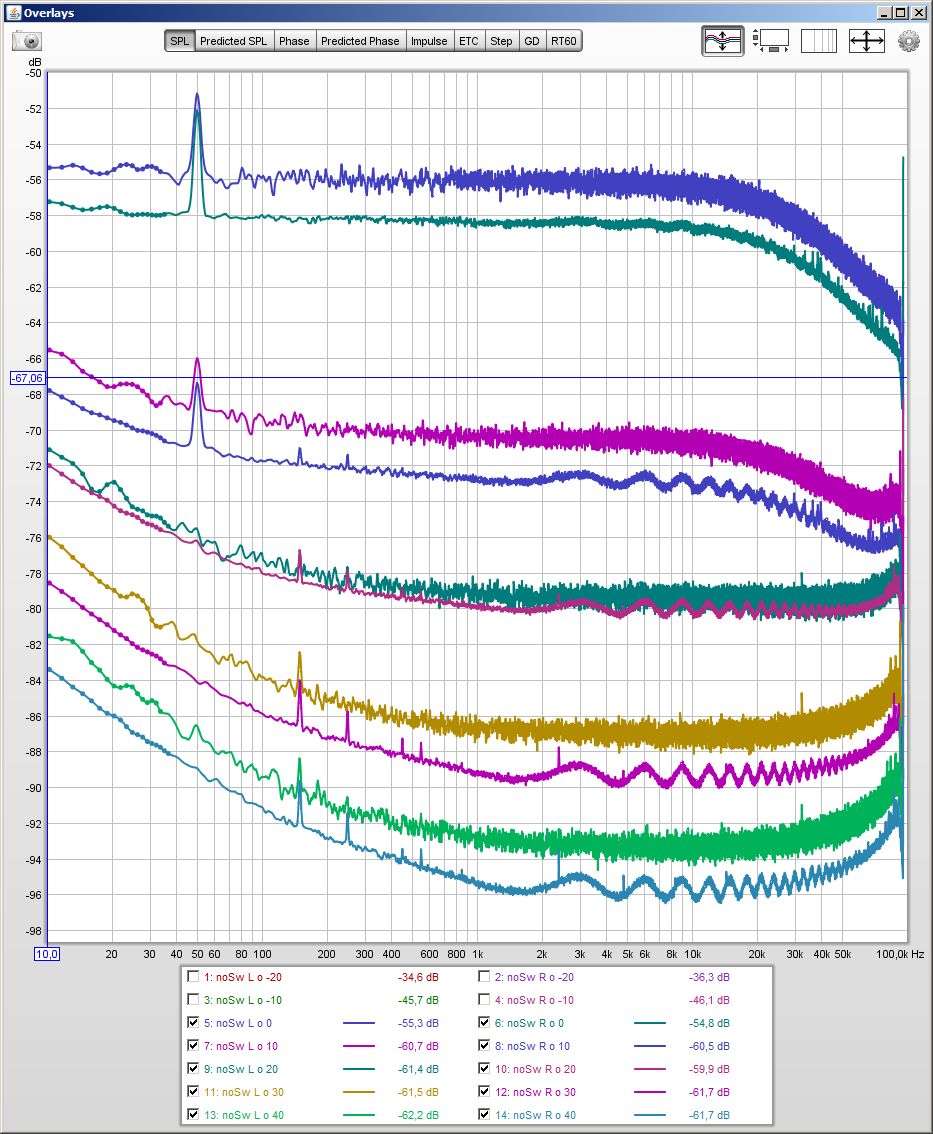Click the line sample for trace 11
Viewport: 933px width, 1134px height.
click(359, 1092)
